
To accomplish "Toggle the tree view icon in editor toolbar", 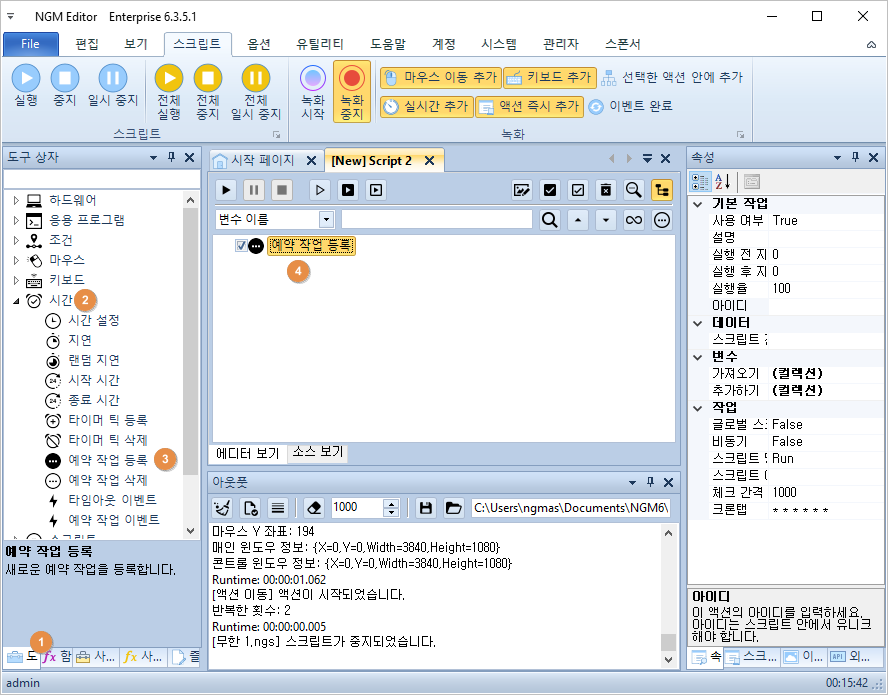I will [661, 190].
